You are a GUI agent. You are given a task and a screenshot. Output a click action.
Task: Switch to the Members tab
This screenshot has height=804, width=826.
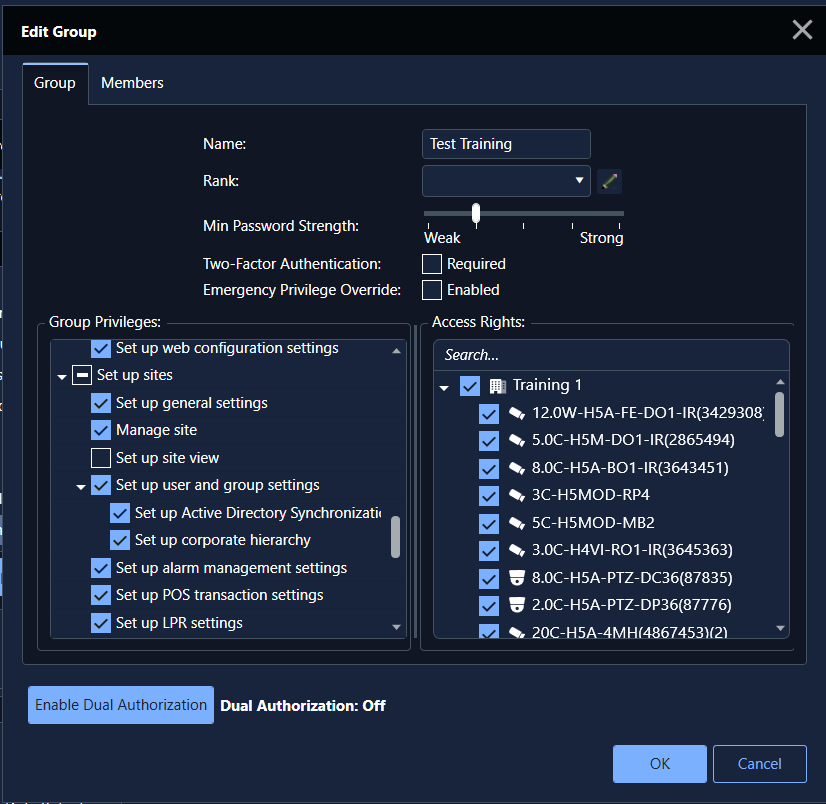(132, 83)
